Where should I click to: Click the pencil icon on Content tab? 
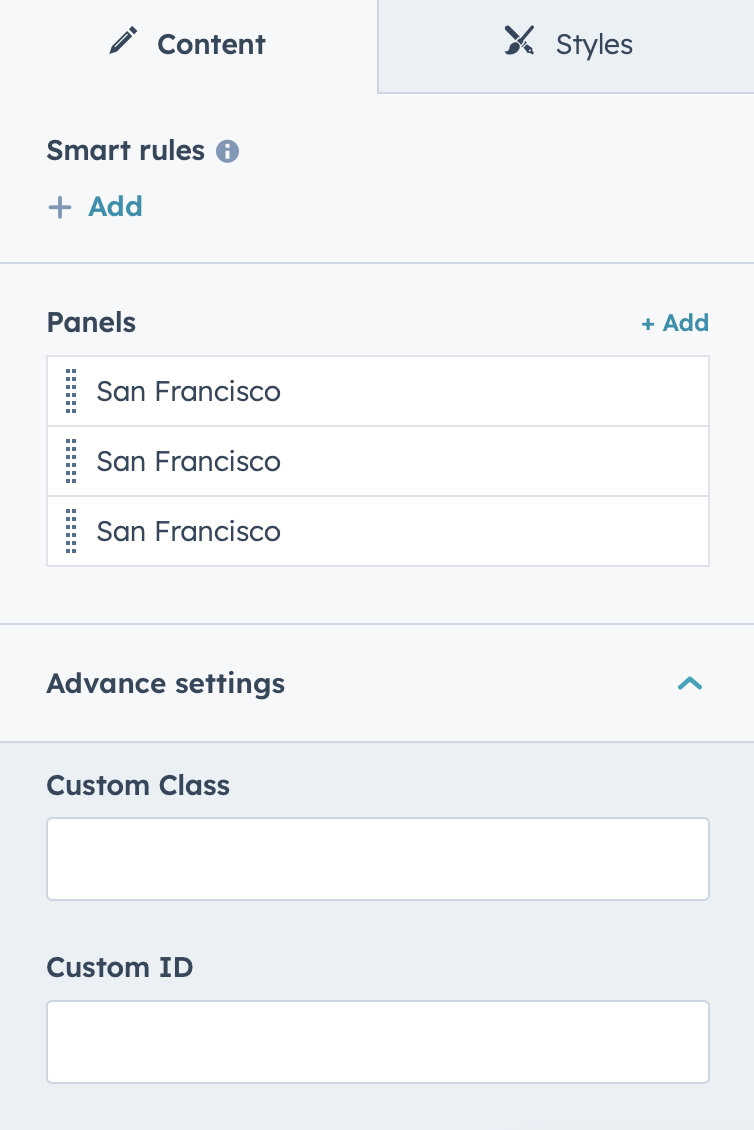pos(123,41)
